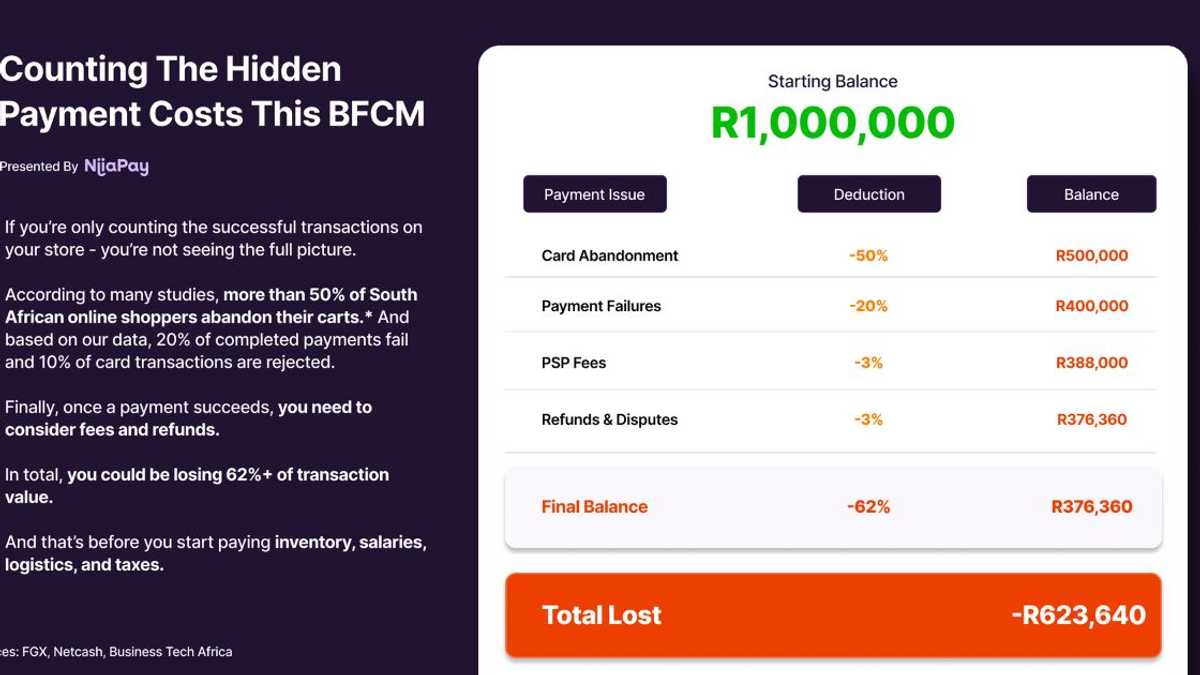1200x675 pixels.
Task: Click the NjiaPay logo
Action: pos(116,167)
